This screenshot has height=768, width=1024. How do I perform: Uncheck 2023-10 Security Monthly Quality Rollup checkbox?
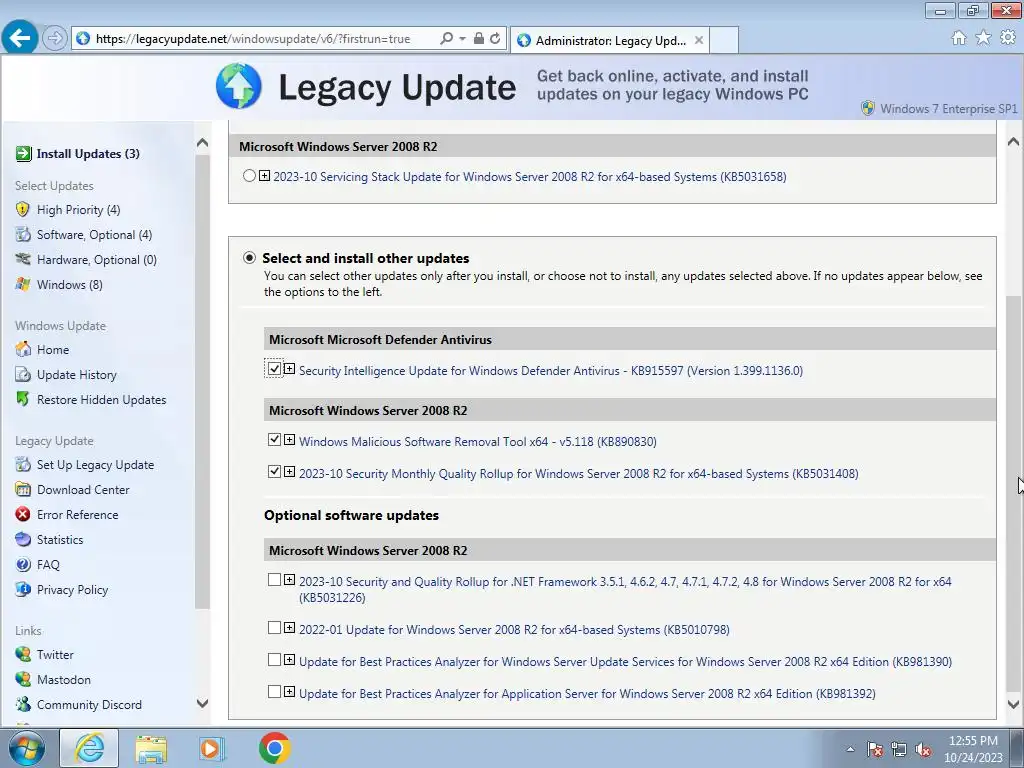click(274, 472)
